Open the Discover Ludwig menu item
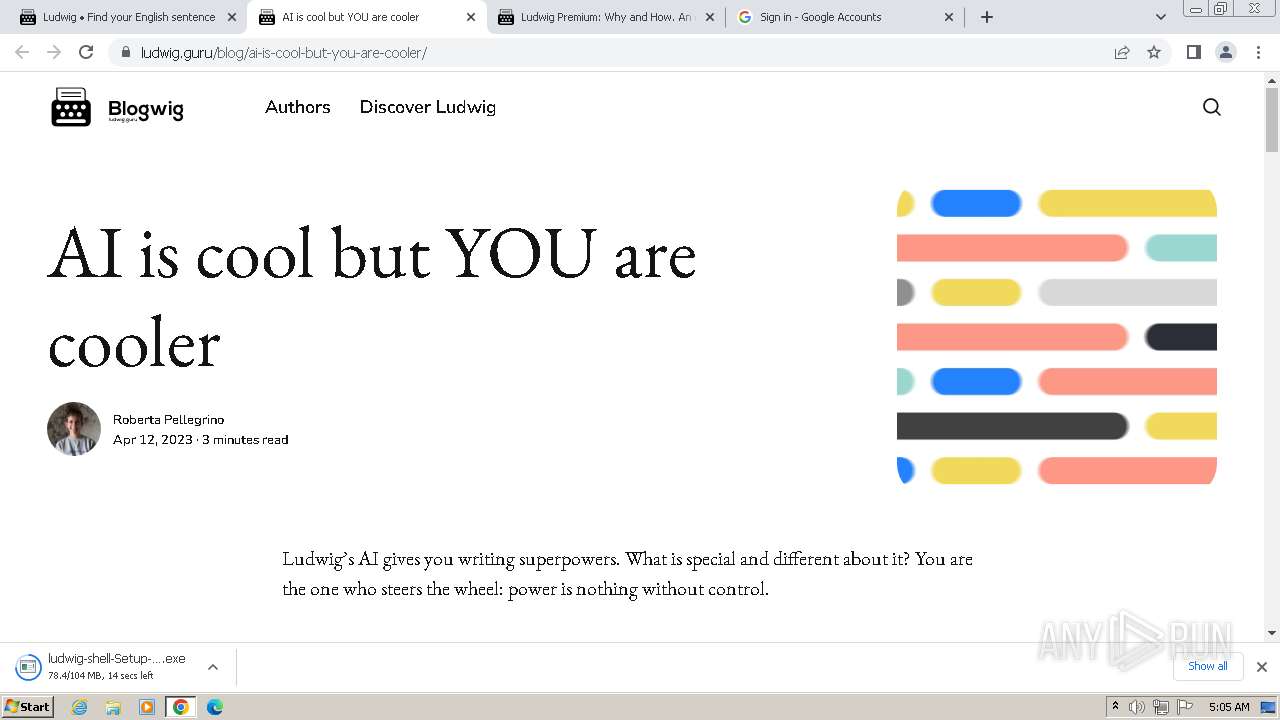The height and width of the screenshot is (720, 1280). (x=428, y=107)
